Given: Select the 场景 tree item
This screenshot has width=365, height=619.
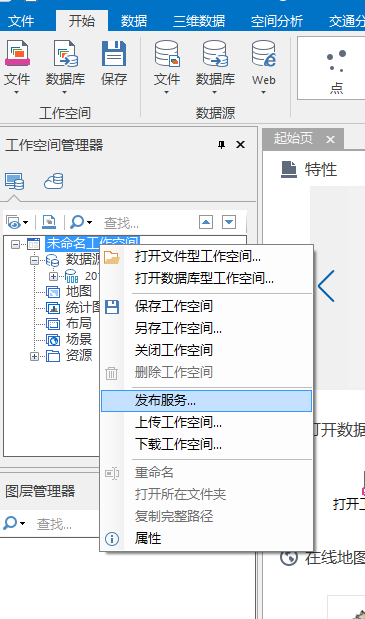Looking at the screenshot, I should coord(79,339).
